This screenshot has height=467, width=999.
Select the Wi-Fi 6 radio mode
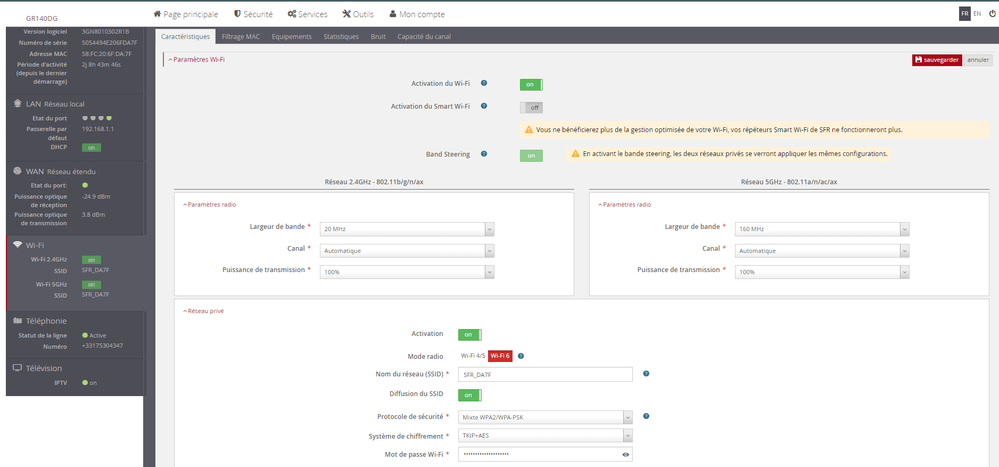click(x=499, y=355)
